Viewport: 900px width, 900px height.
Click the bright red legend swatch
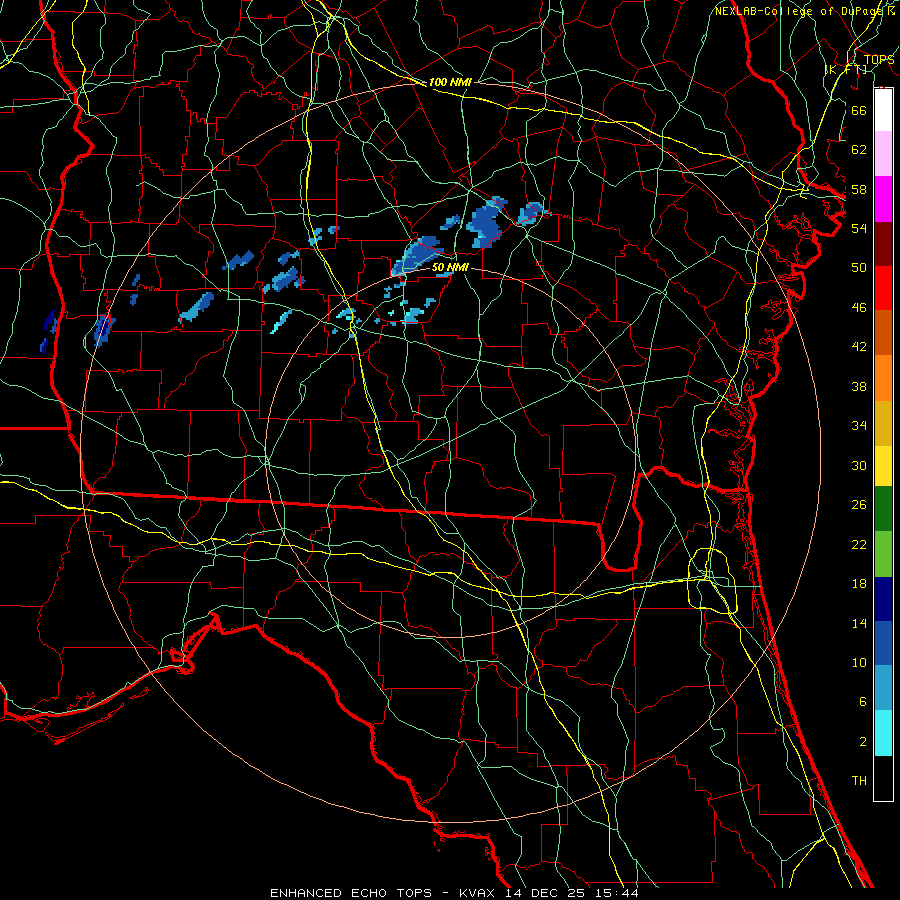coord(883,288)
